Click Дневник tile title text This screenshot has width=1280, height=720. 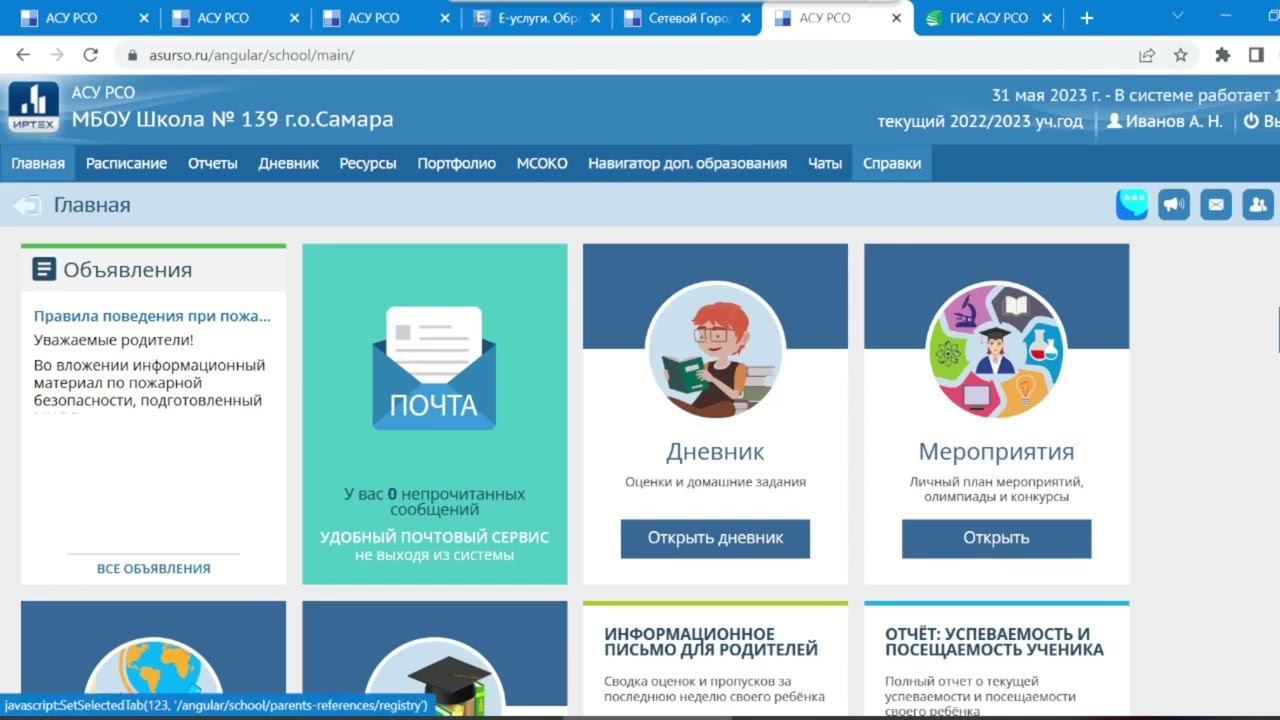coord(715,451)
